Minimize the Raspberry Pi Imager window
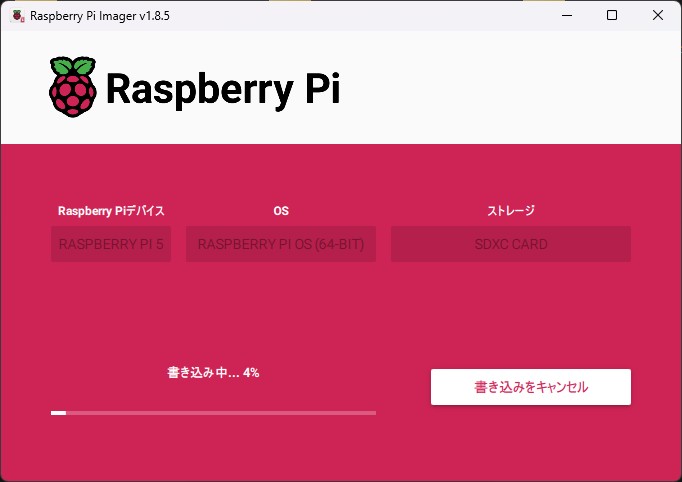This screenshot has height=482, width=682. coord(566,16)
